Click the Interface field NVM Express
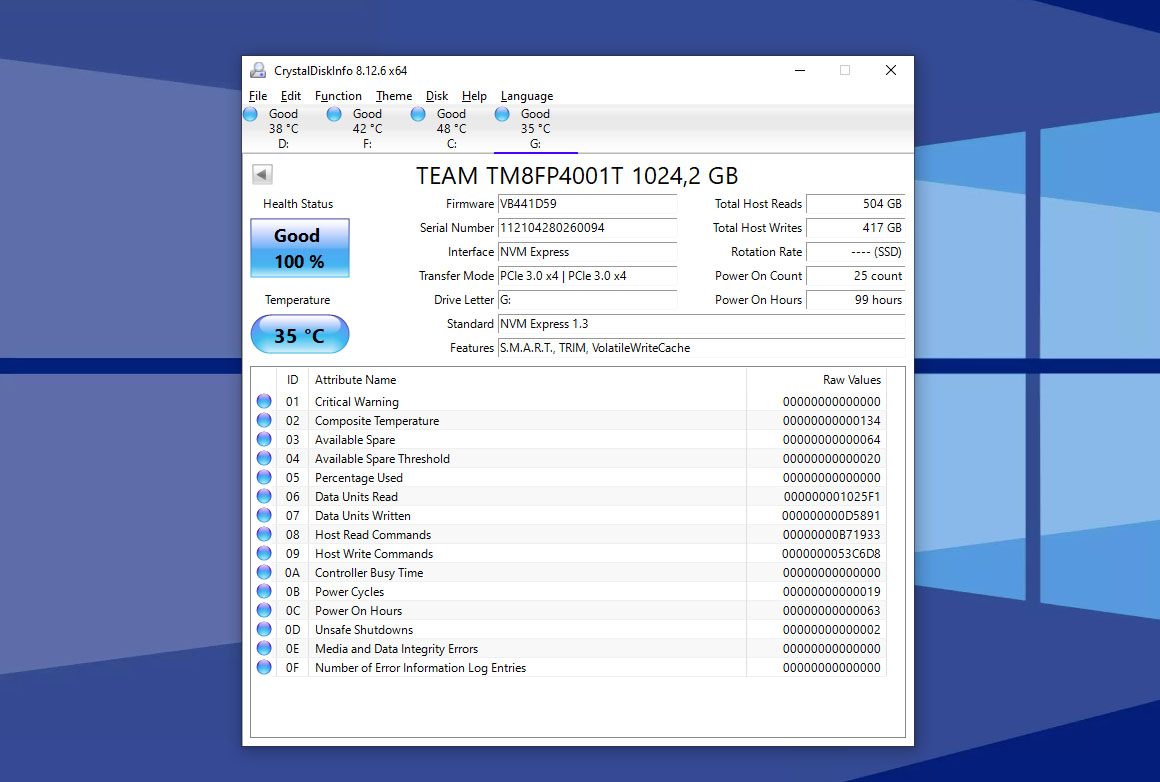This screenshot has width=1160, height=782. point(587,252)
